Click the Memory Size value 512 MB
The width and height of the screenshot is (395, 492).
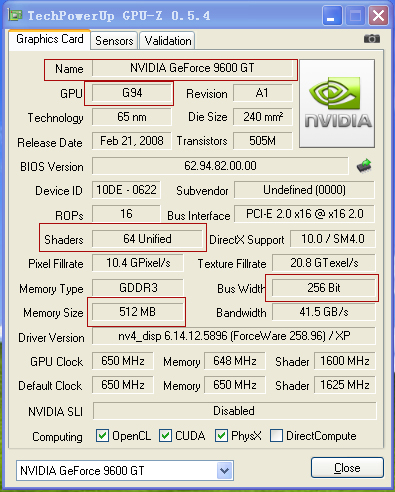(138, 312)
